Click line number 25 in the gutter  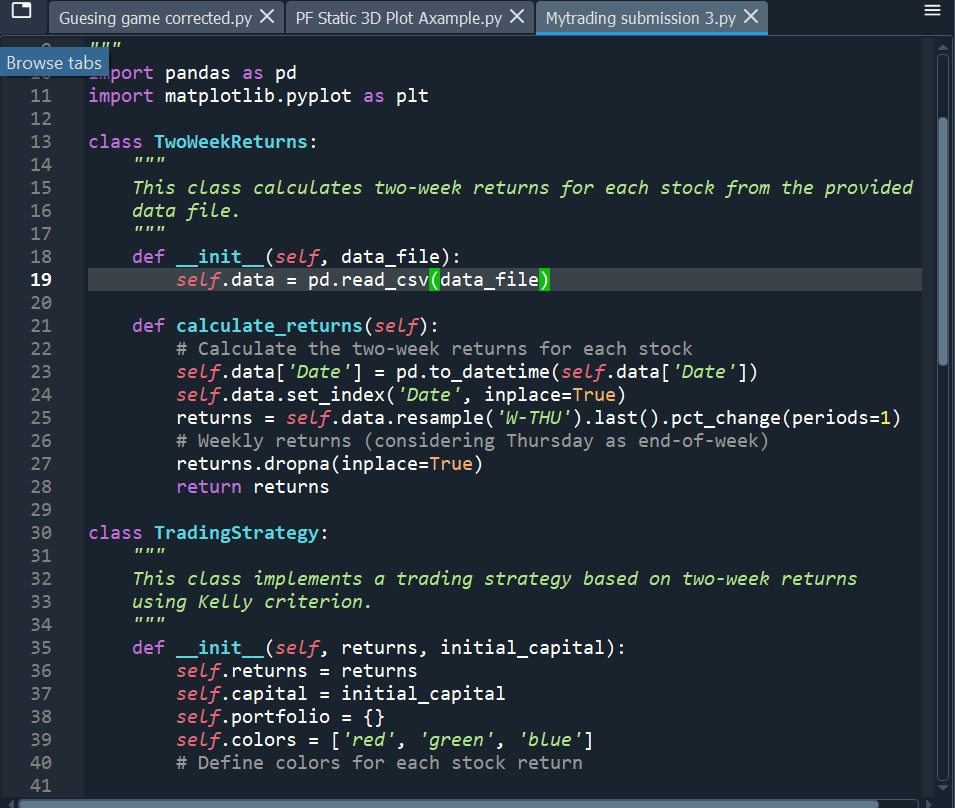[x=41, y=418]
